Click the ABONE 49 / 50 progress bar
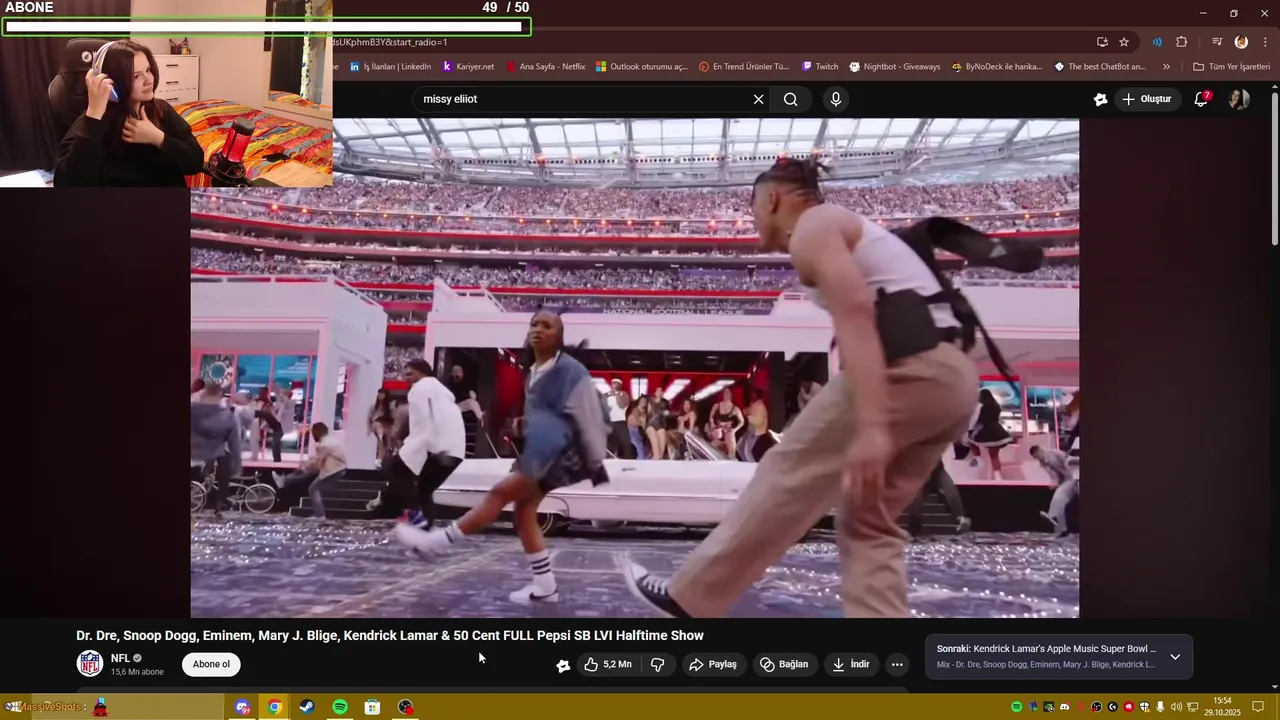Viewport: 1280px width, 720px height. coord(266,27)
